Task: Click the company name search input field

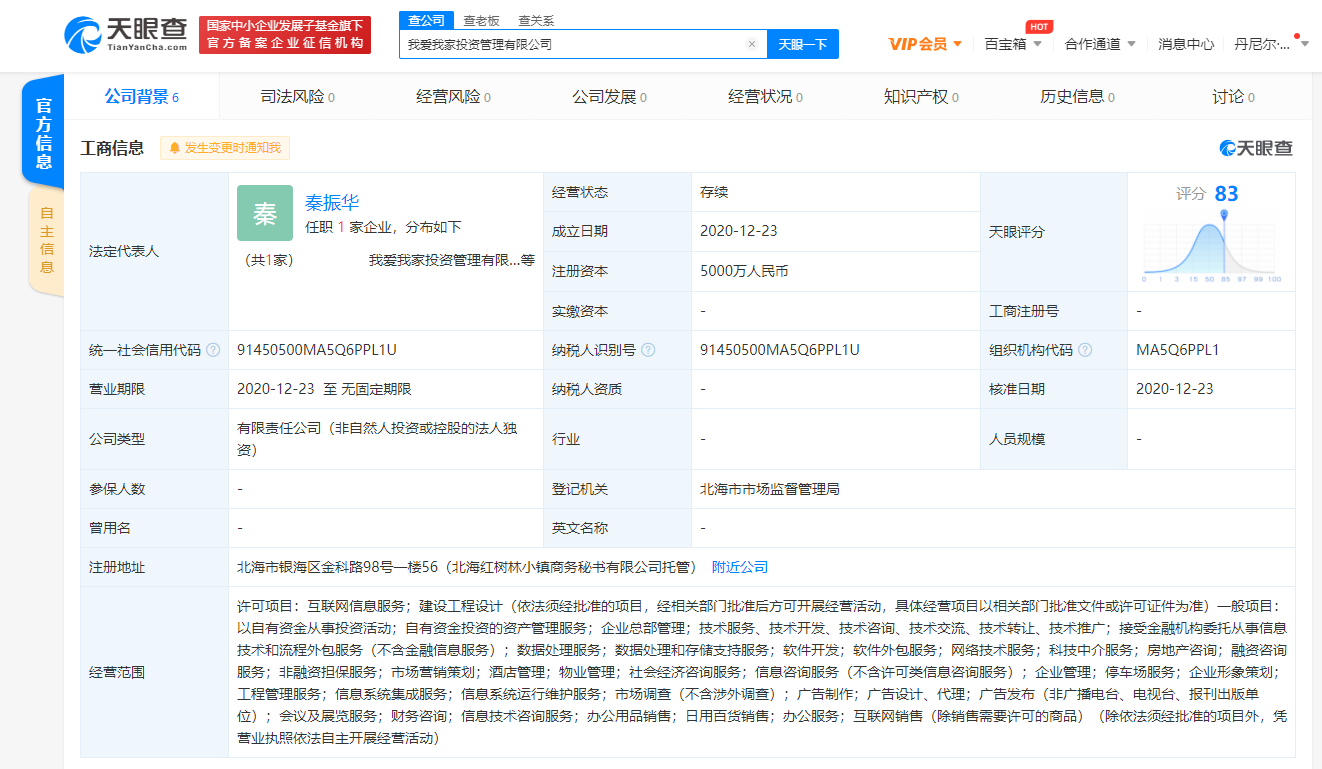Action: [575, 44]
